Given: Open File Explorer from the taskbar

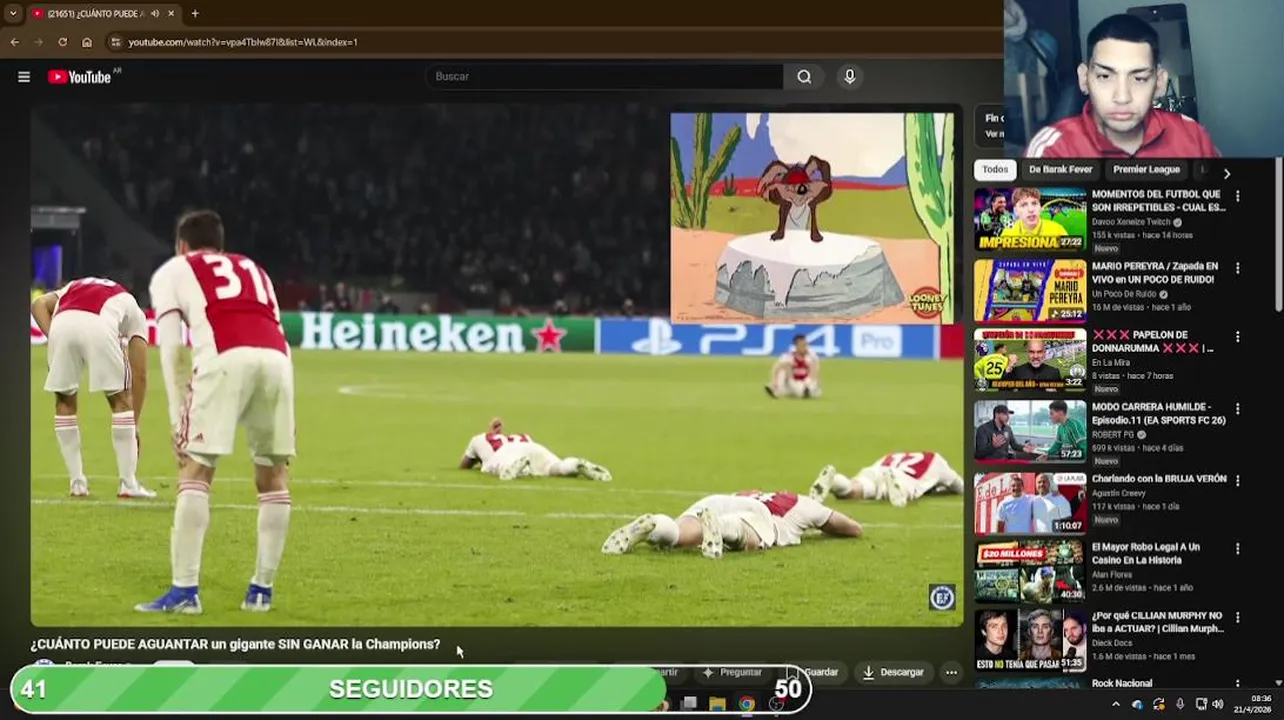Looking at the screenshot, I should coord(717,704).
